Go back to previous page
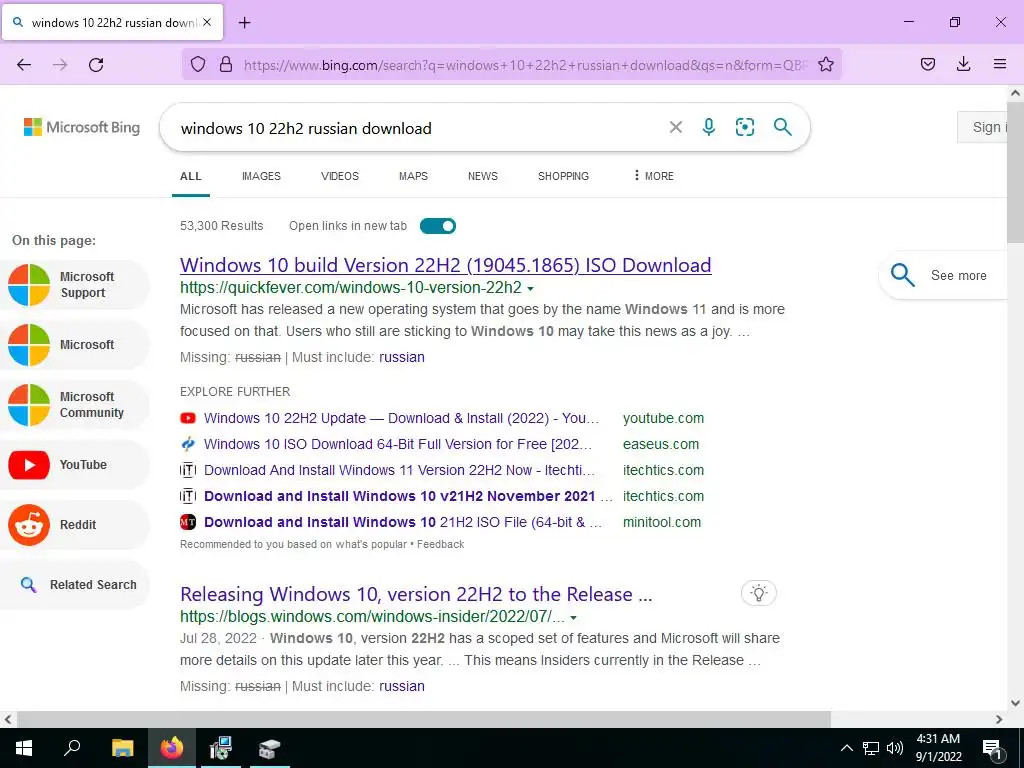Screen dimensions: 1024x768 24,64
